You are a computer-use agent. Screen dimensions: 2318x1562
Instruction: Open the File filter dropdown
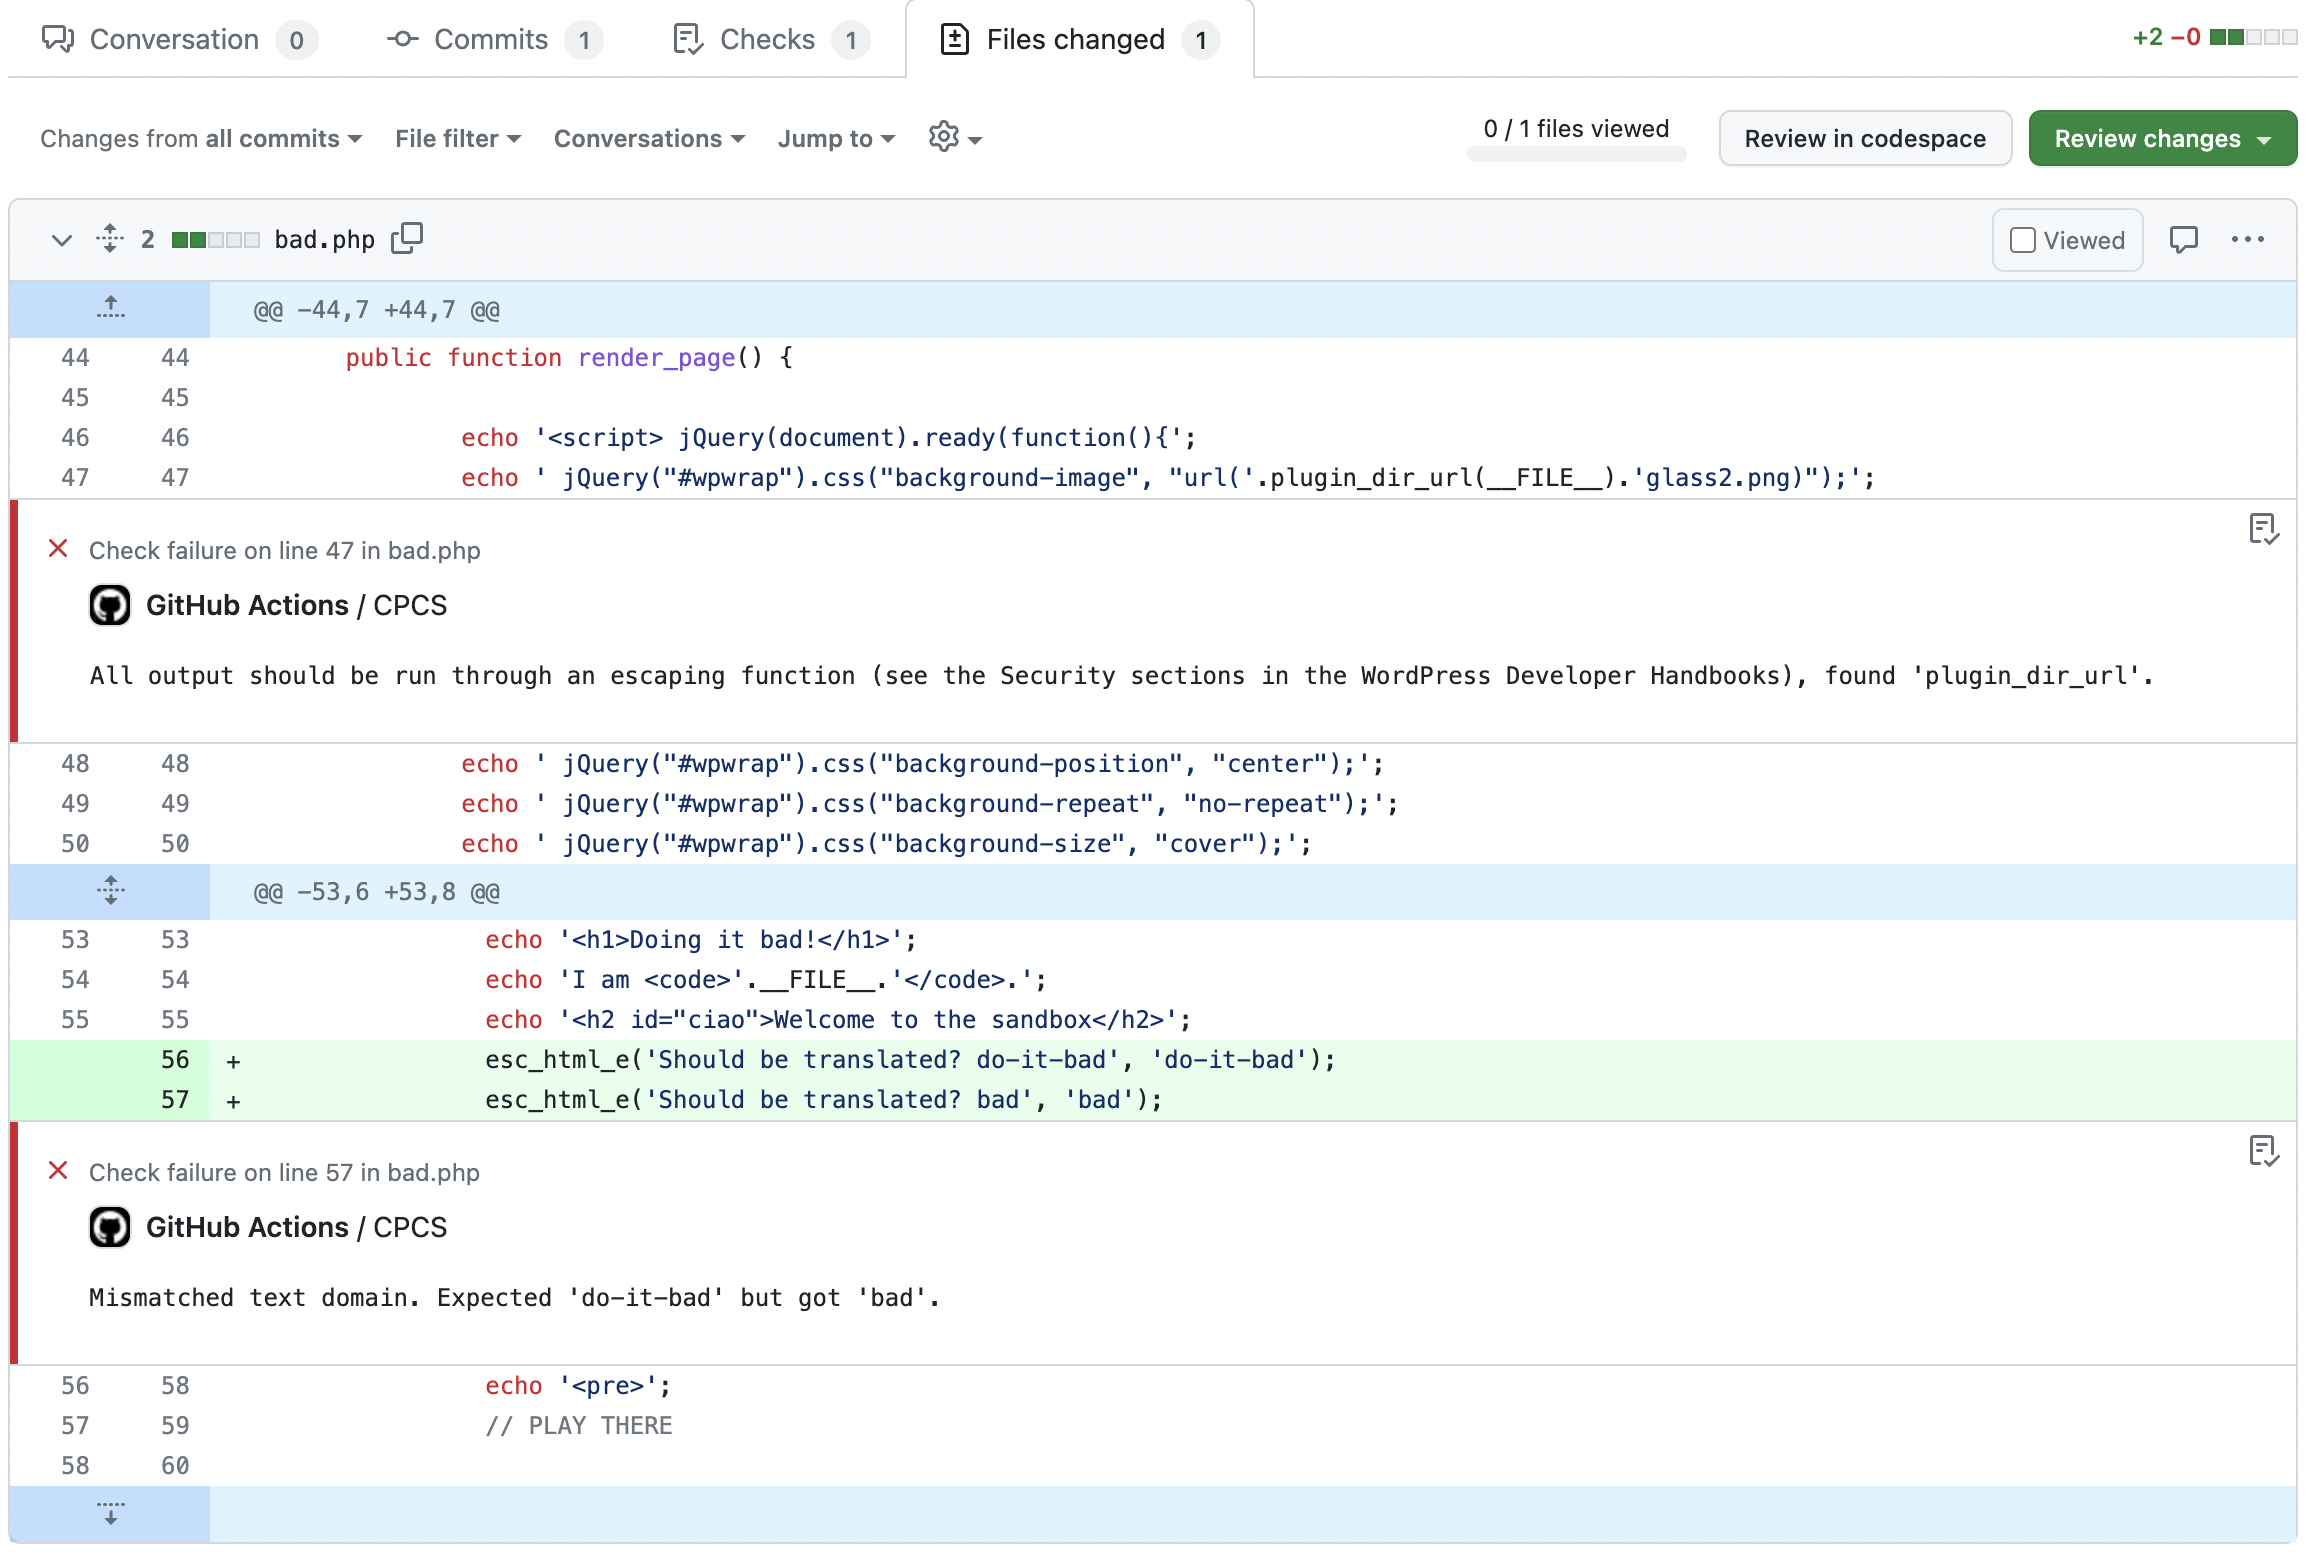point(457,138)
